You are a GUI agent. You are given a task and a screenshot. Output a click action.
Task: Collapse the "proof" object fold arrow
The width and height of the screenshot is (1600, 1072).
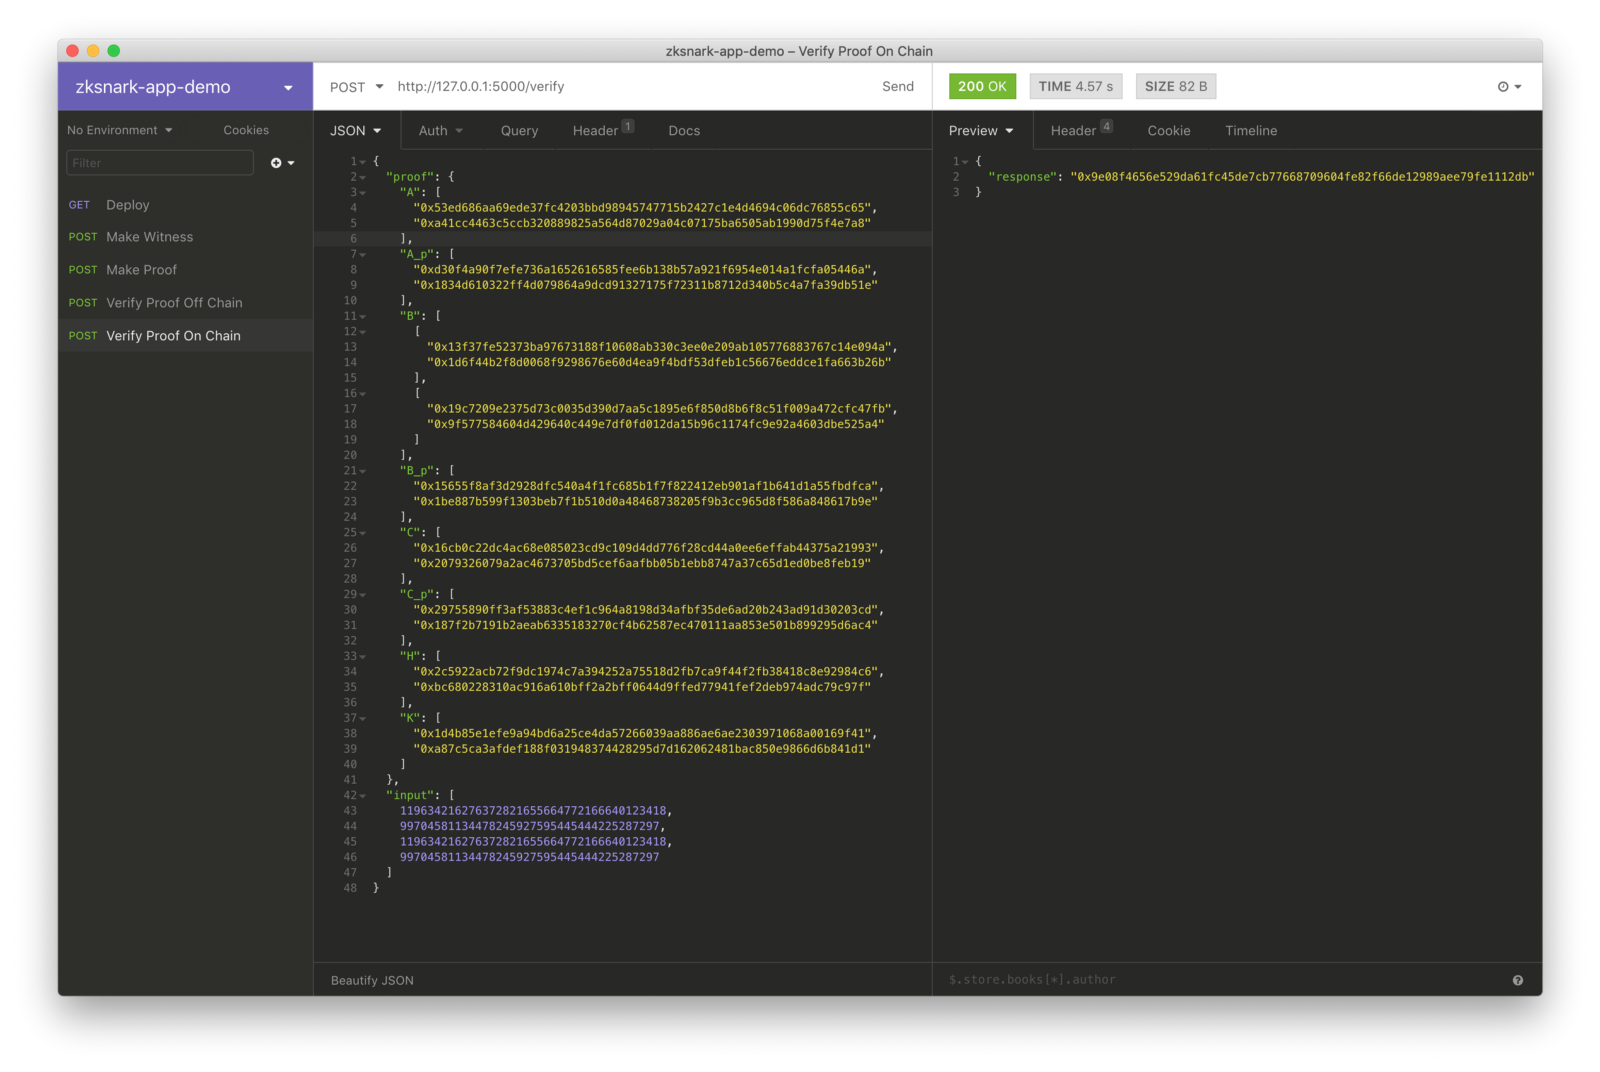[x=363, y=177]
